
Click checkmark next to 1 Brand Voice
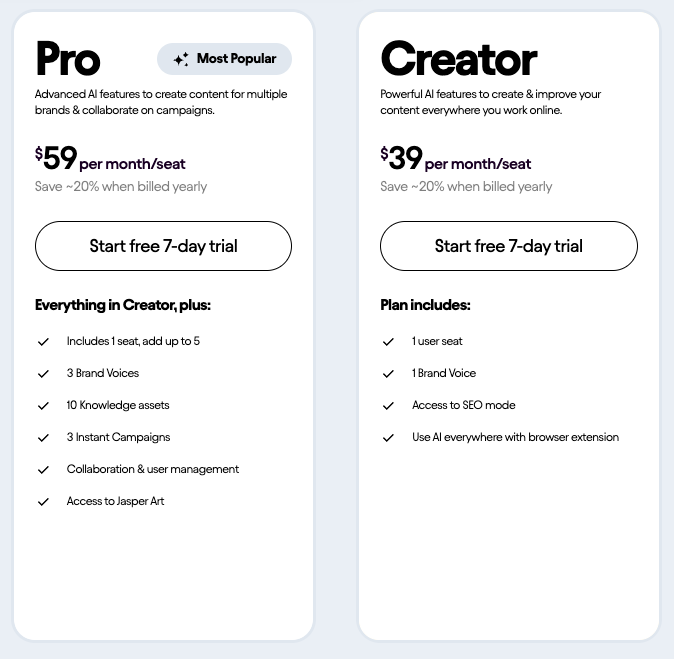pos(388,374)
